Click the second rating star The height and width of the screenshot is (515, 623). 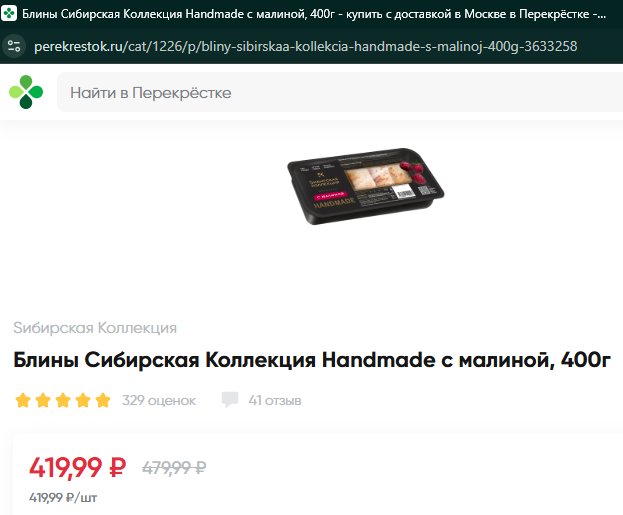coord(43,400)
